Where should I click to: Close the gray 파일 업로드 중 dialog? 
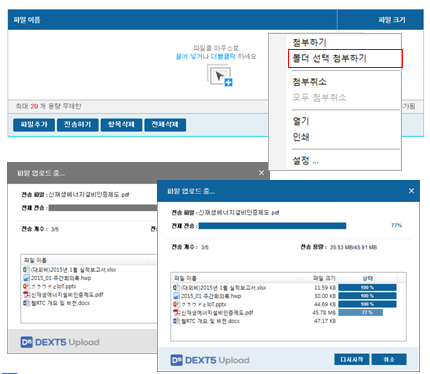tap(261, 173)
